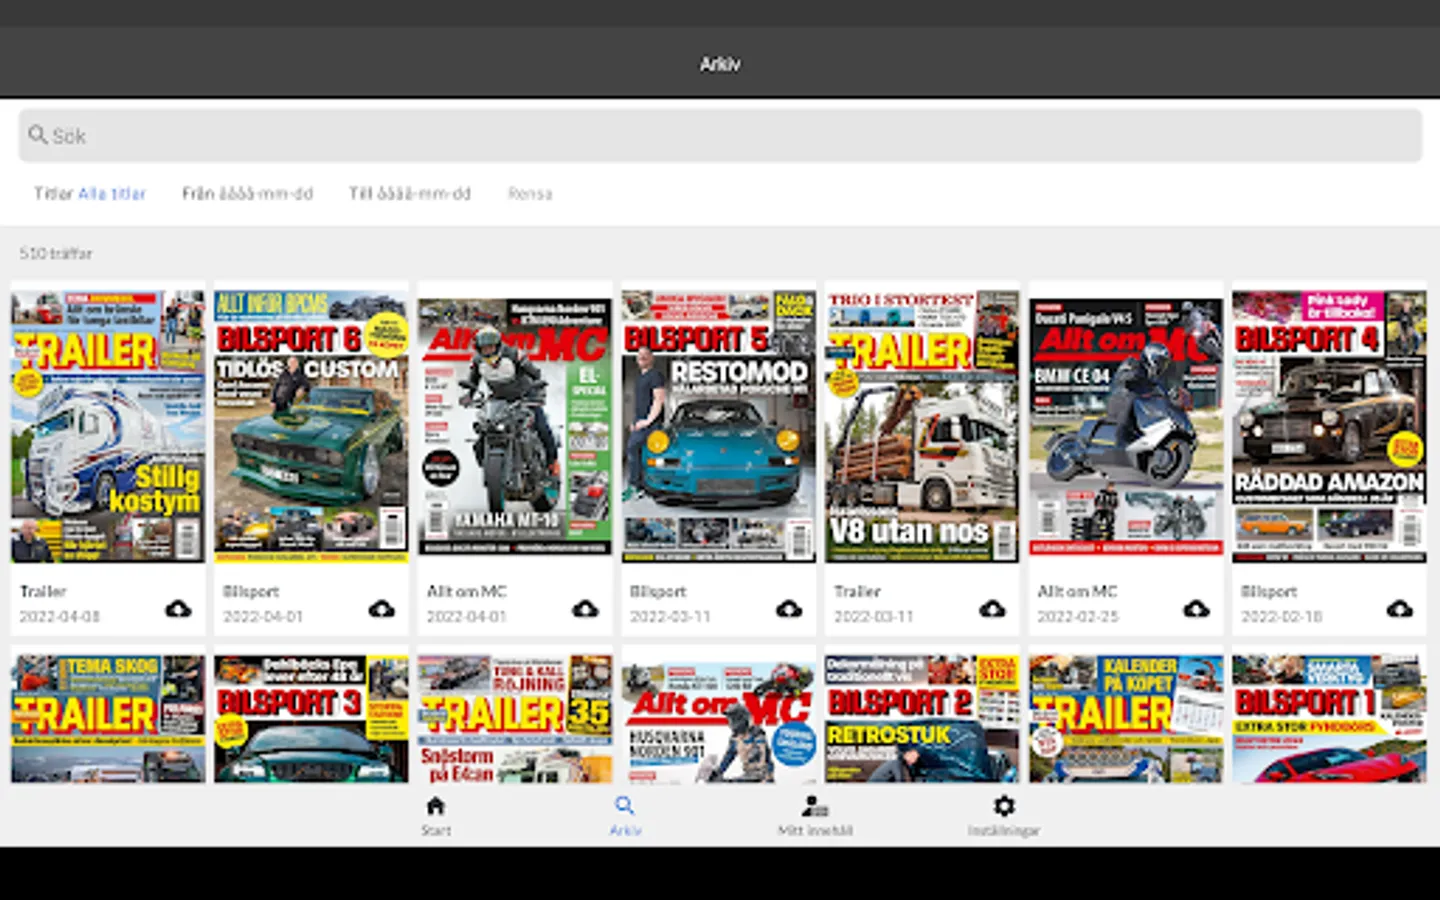Open the Allt om MC Husqvarna Norden 901 cover
The height and width of the screenshot is (900, 1440).
click(718, 720)
